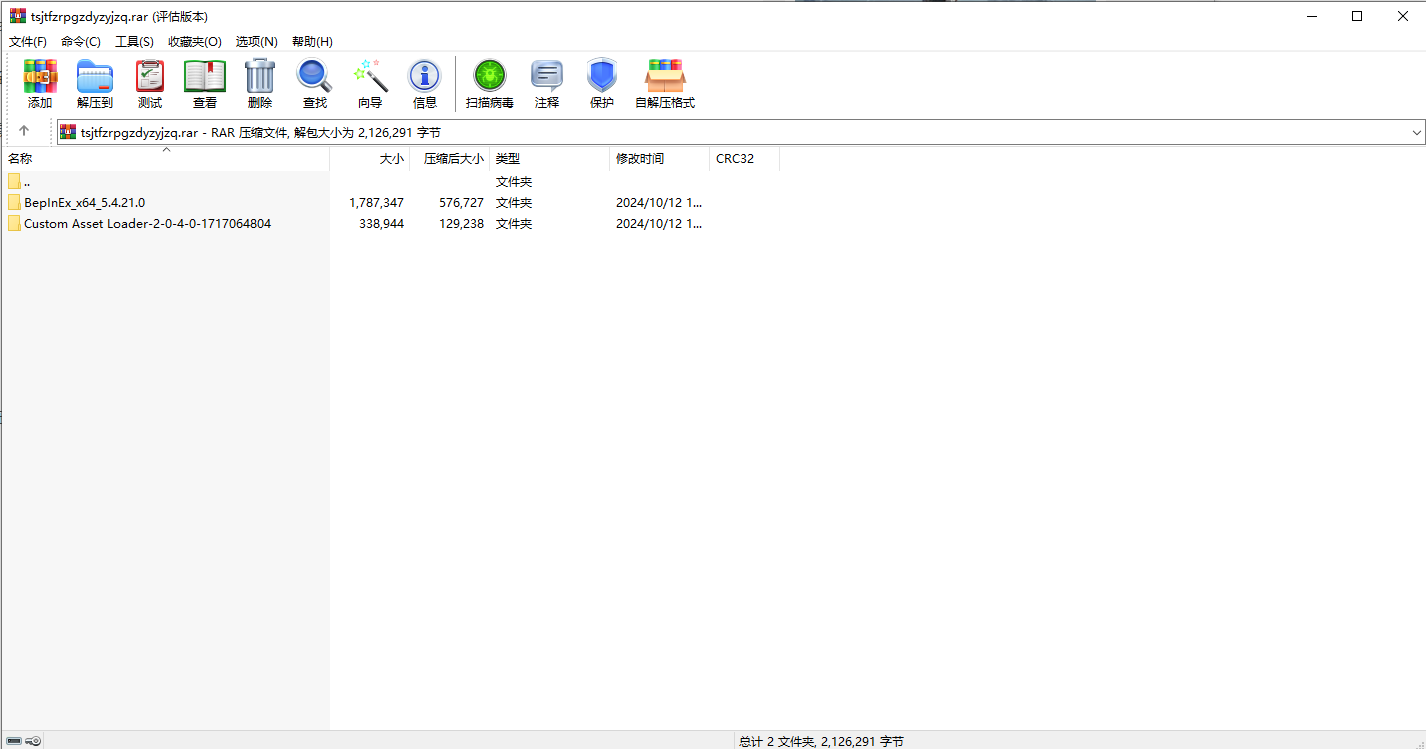Click the status bar drive/key icon
Viewport: 1426px width, 749px height.
24,741
